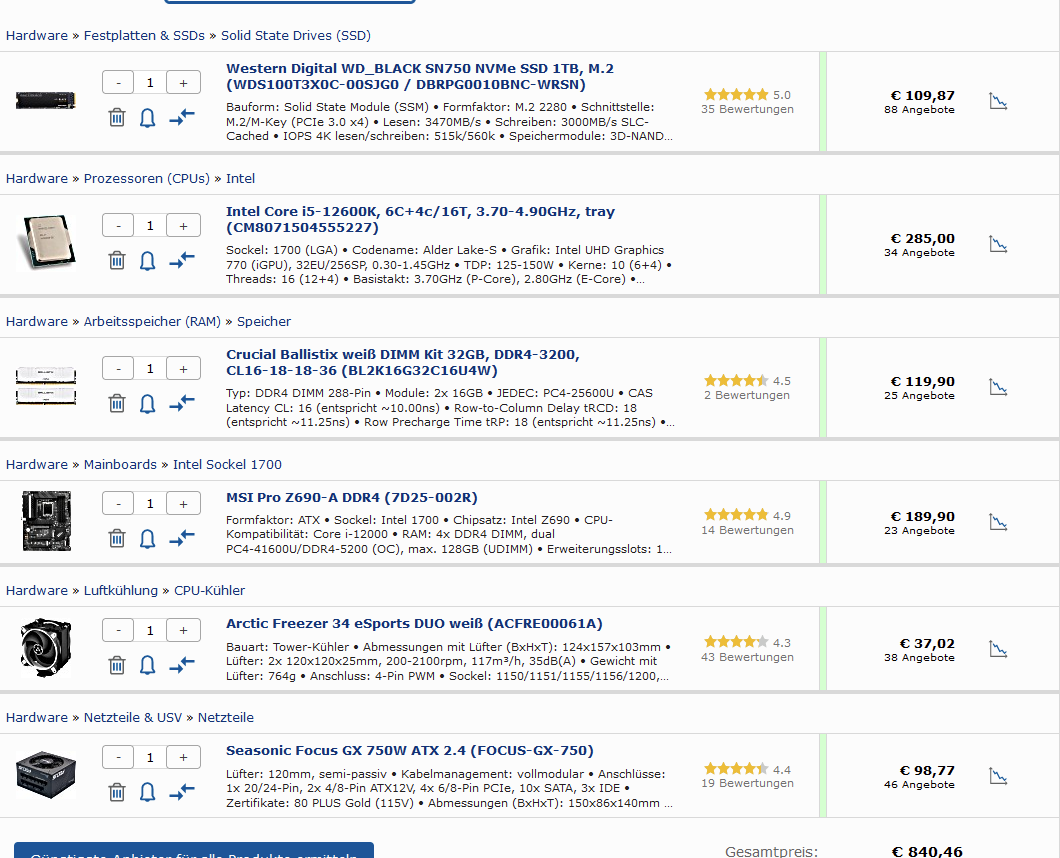
Task: Delete the WD_BLACK SN750 SSD from list
Action: (x=117, y=118)
